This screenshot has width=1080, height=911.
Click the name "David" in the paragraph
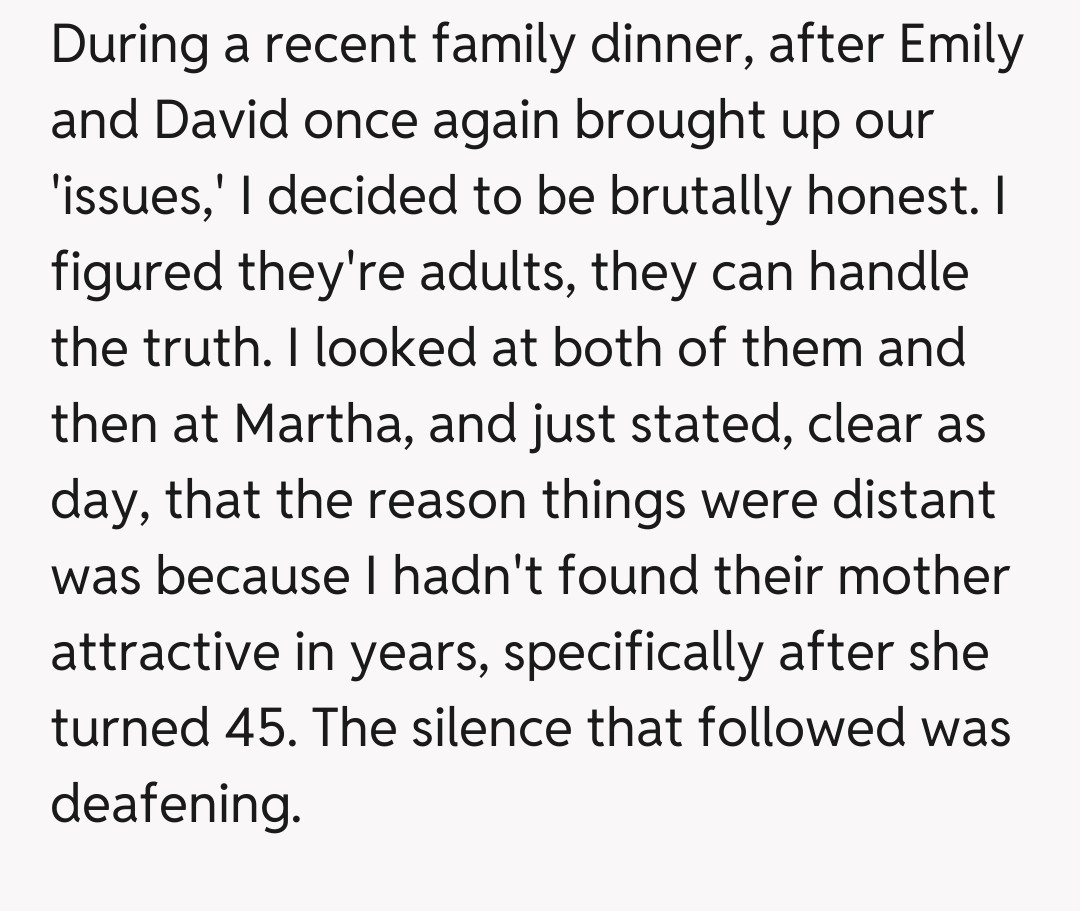221,122
